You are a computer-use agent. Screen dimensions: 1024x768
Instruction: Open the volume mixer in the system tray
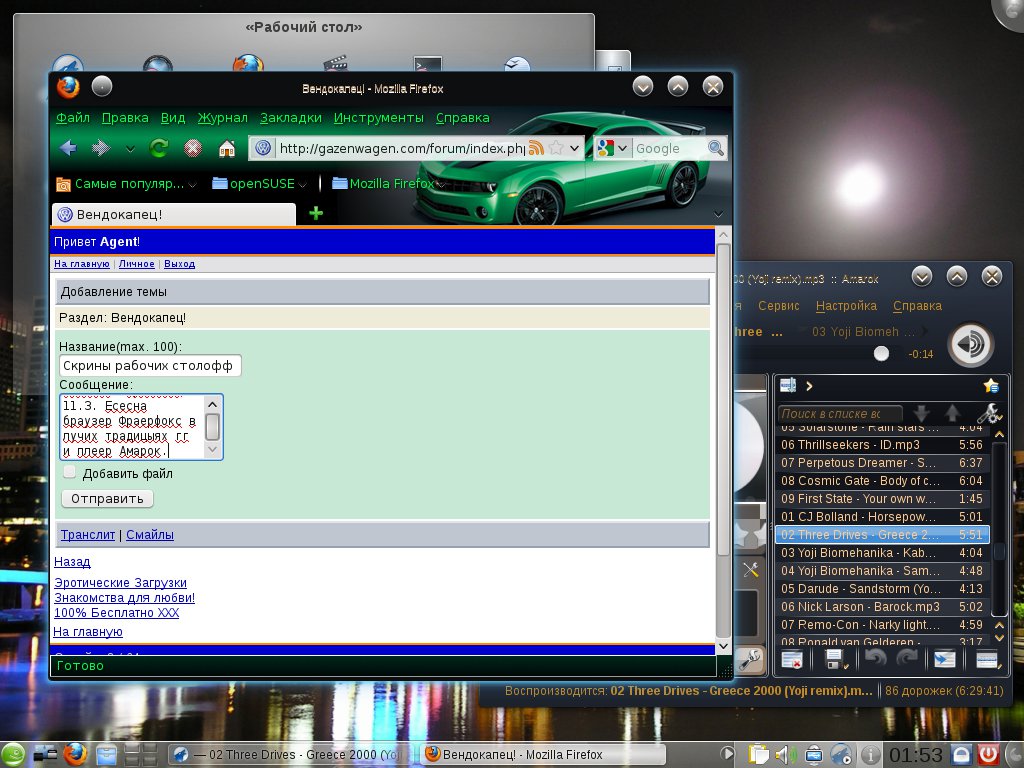[784, 756]
